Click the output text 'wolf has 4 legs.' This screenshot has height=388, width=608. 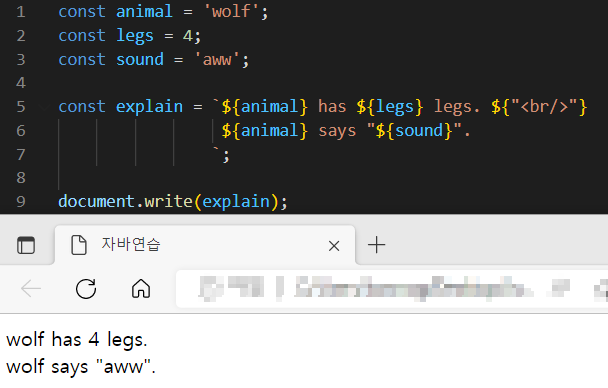coord(77,340)
